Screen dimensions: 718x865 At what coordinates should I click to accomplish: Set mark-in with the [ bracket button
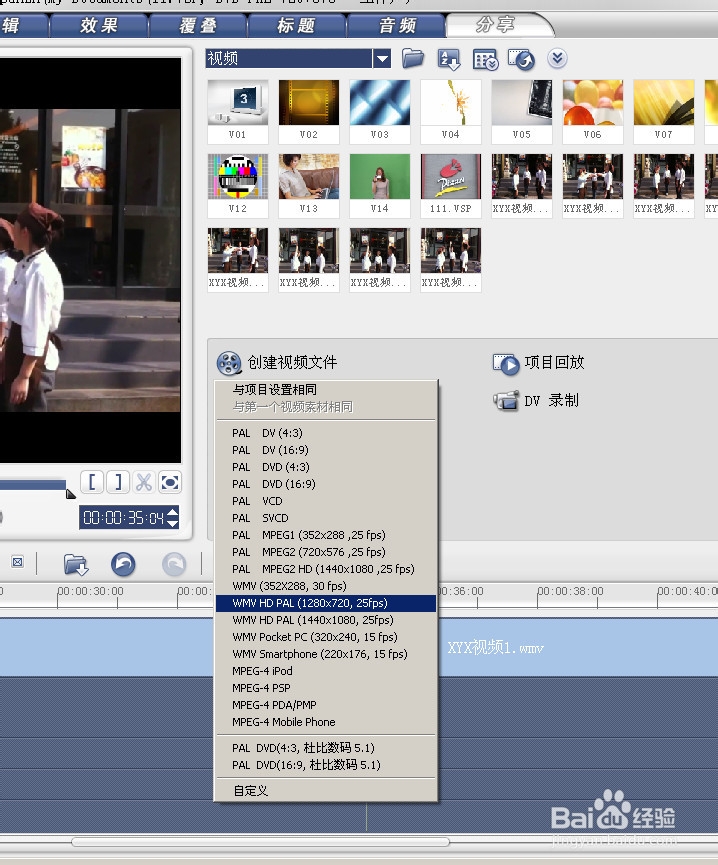[x=93, y=482]
